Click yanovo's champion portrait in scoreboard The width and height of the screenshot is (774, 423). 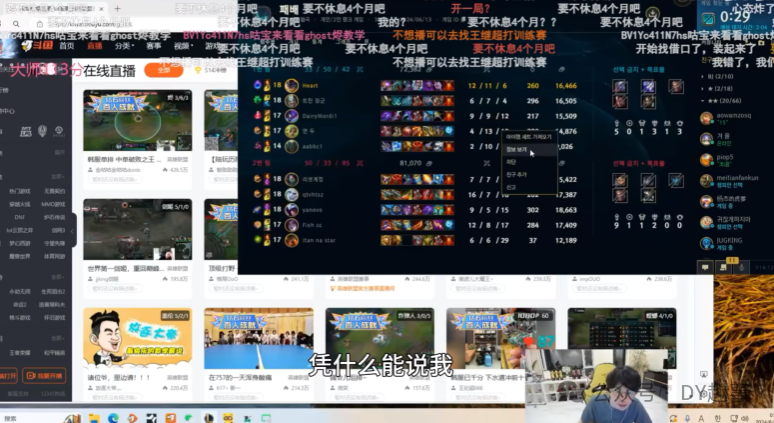tap(291, 210)
